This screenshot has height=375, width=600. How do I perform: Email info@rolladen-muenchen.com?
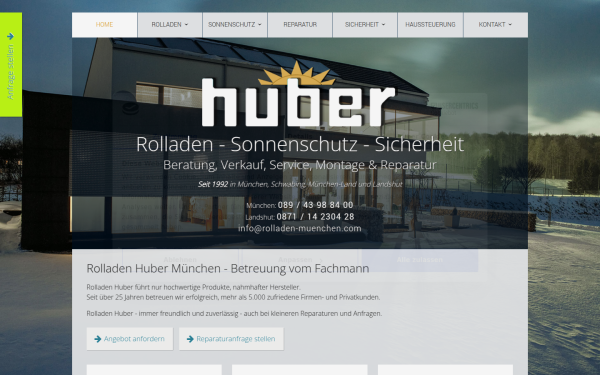click(x=300, y=228)
